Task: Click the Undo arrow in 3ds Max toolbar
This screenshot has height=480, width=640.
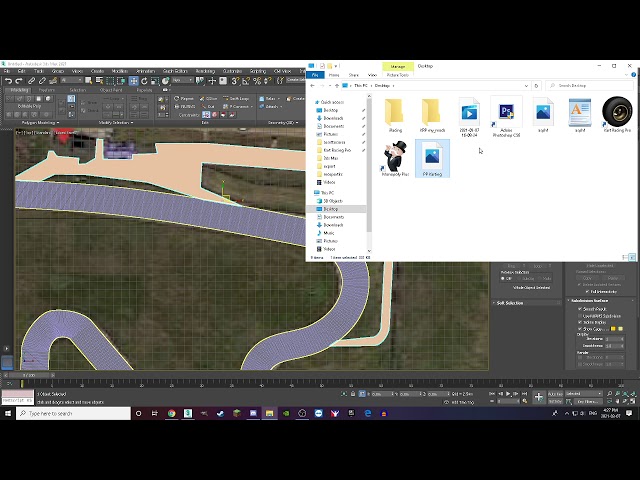Action: click(9, 81)
